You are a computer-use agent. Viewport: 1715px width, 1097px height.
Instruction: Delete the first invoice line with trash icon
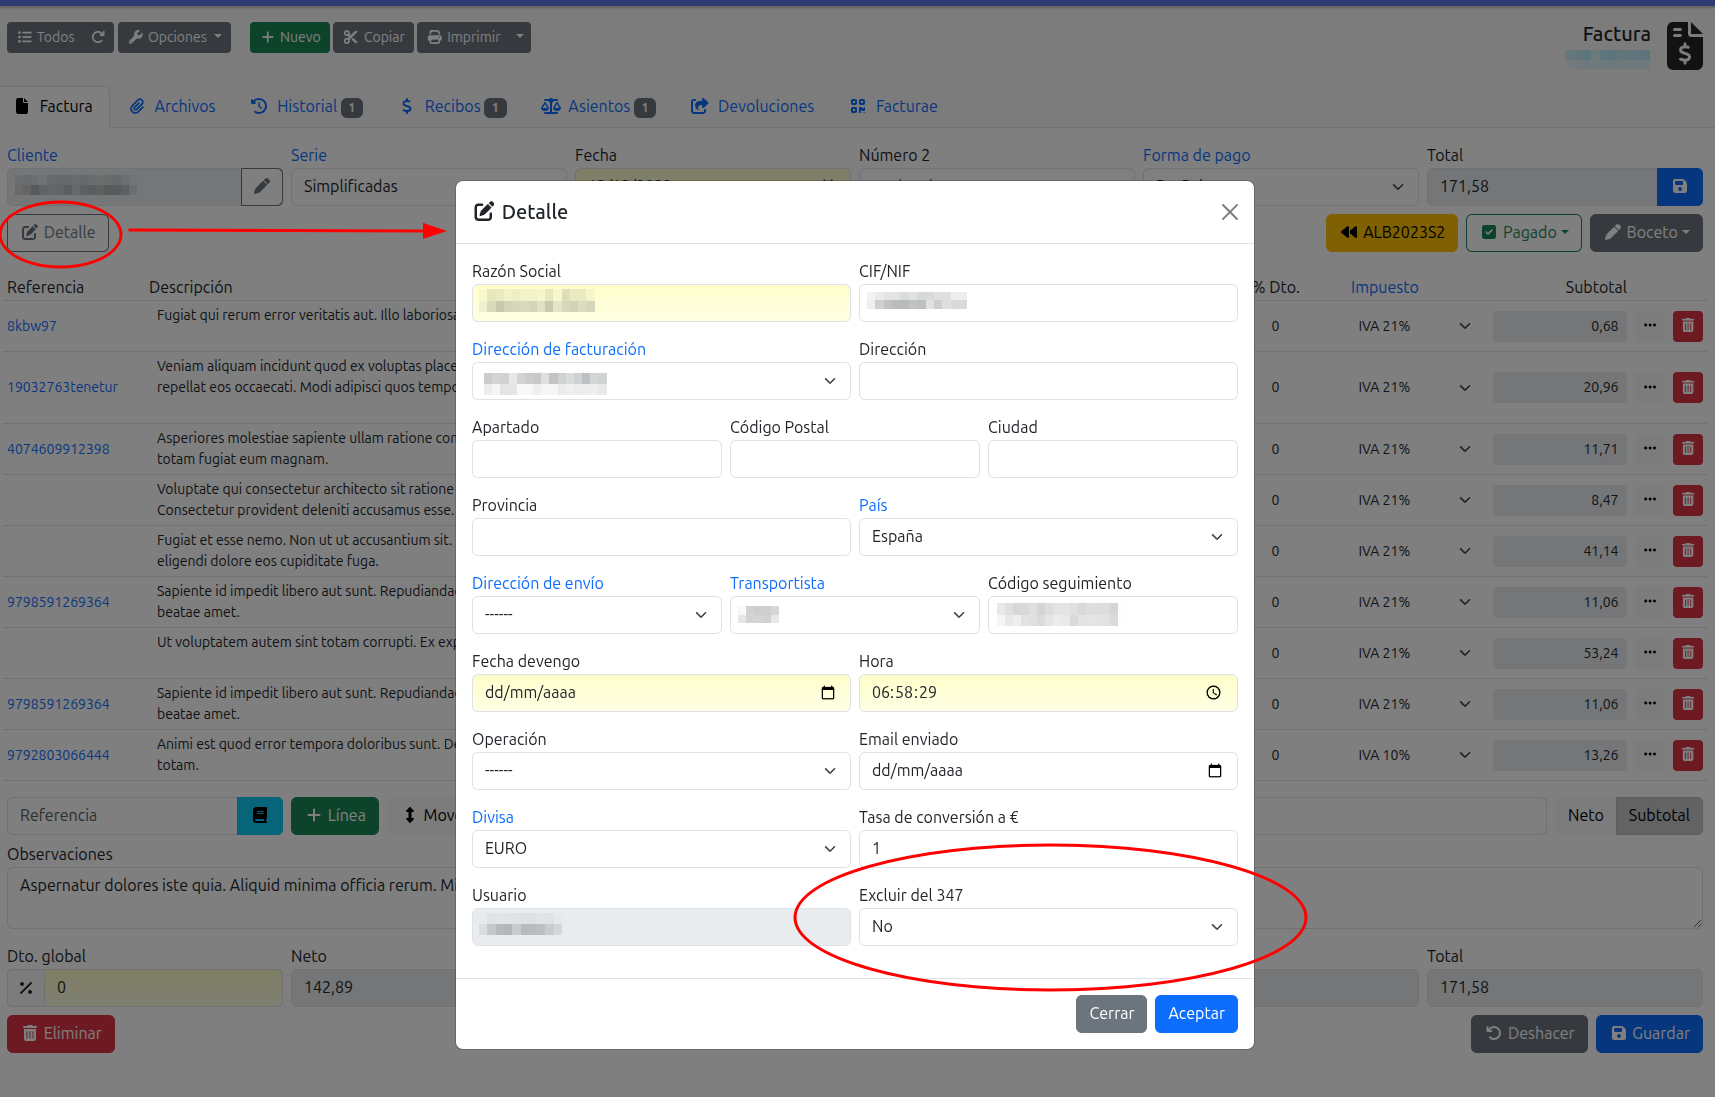point(1687,326)
